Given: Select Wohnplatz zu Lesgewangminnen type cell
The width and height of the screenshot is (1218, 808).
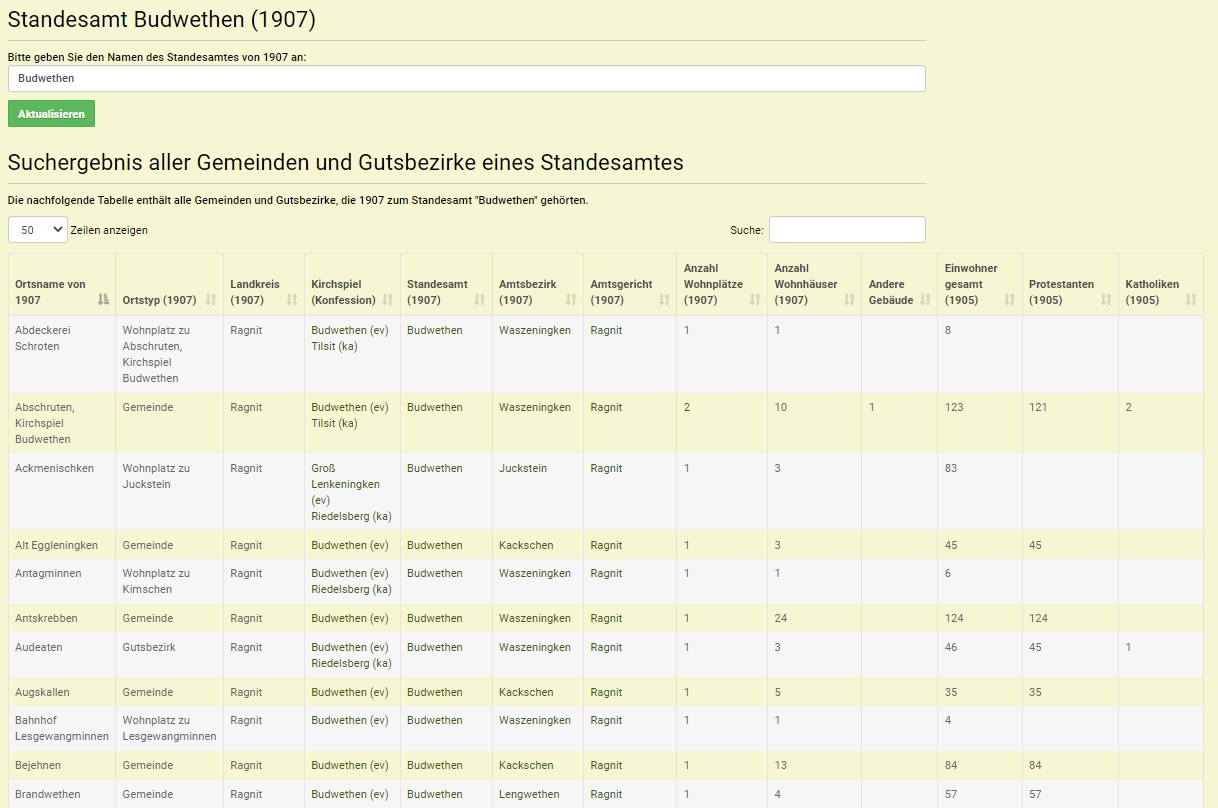Looking at the screenshot, I should (170, 728).
